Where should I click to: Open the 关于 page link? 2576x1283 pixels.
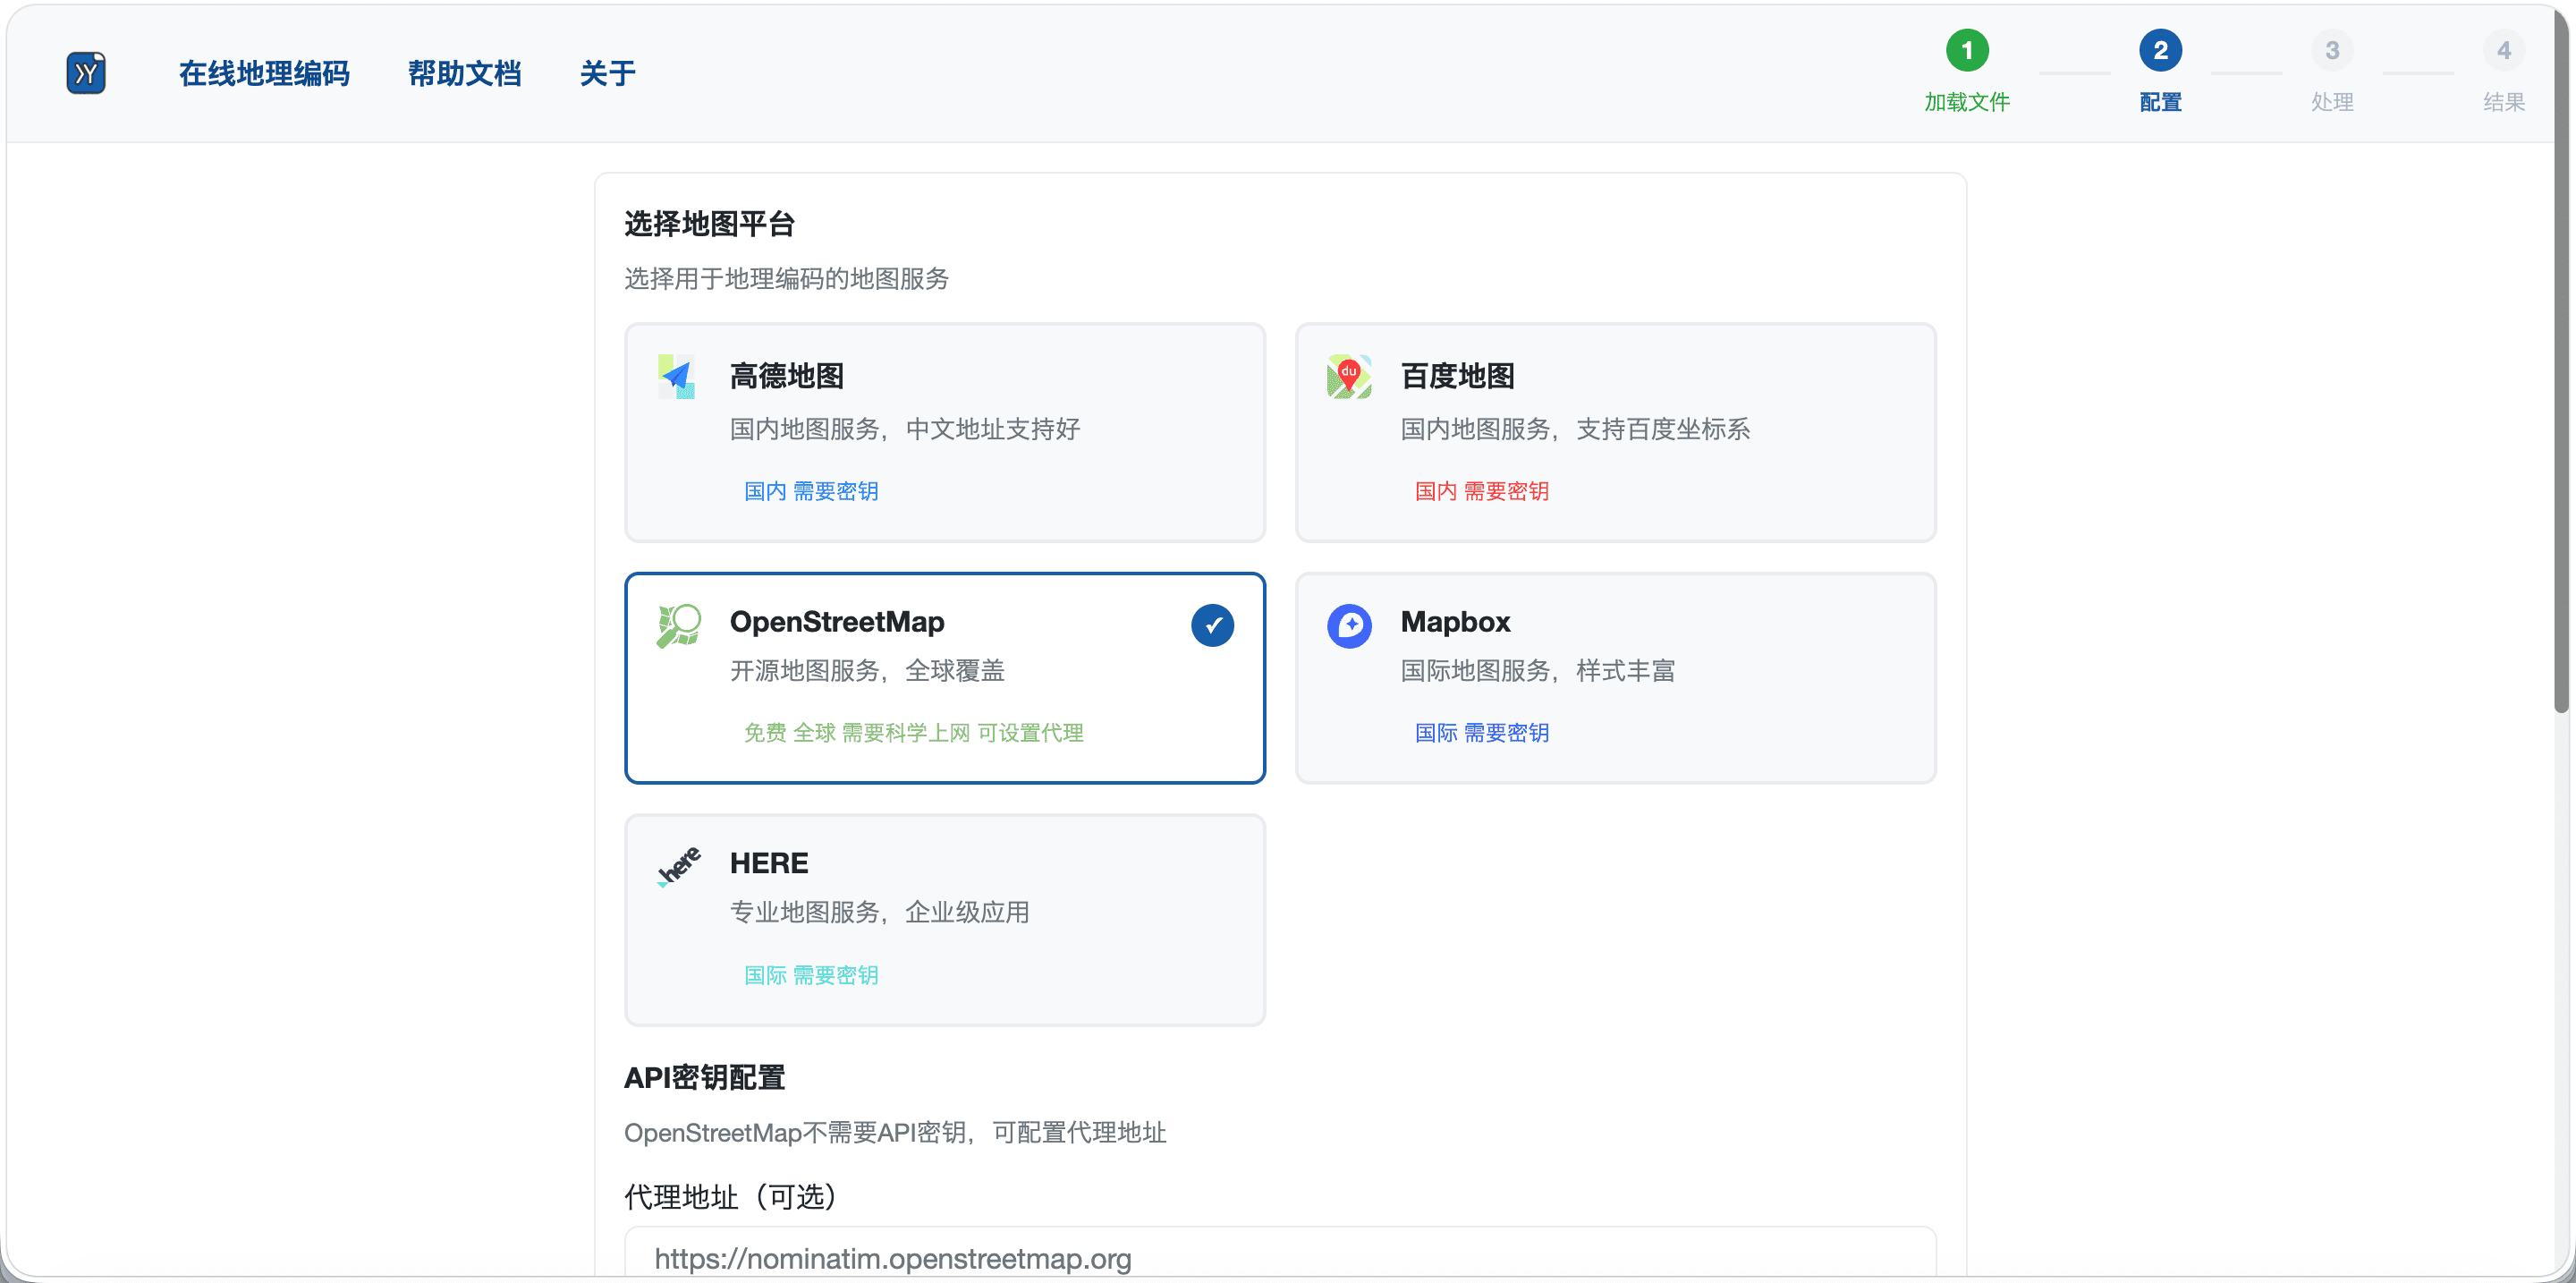(607, 73)
